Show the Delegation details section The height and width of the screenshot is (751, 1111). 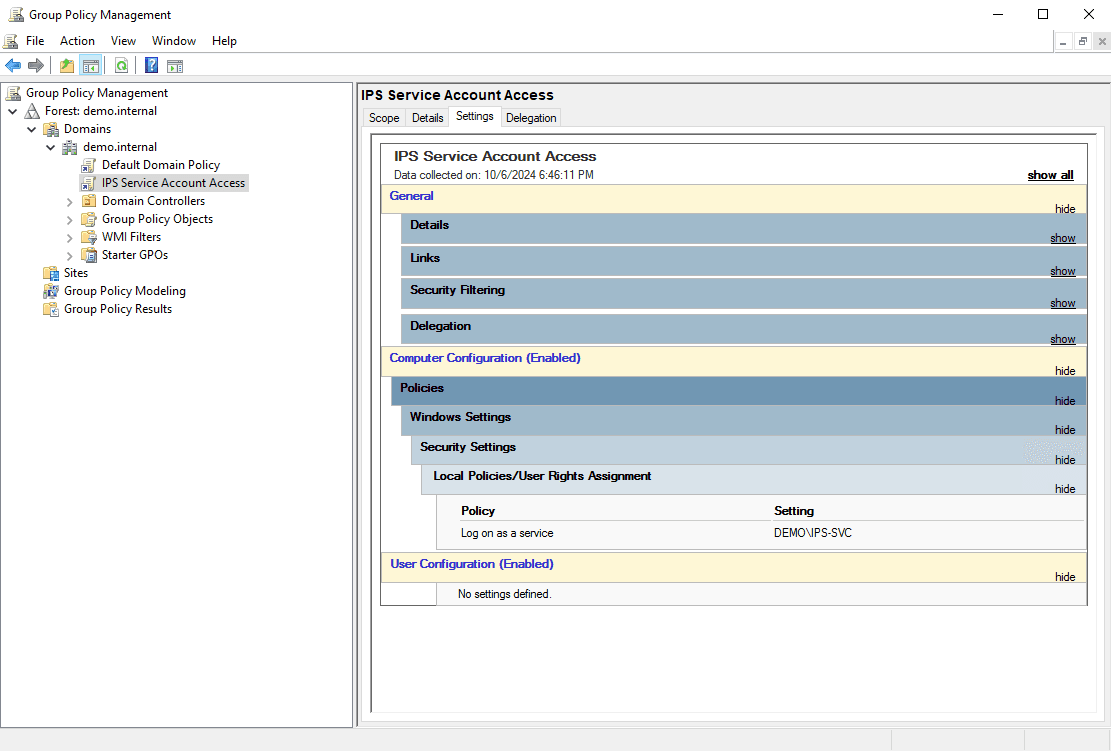point(1062,339)
